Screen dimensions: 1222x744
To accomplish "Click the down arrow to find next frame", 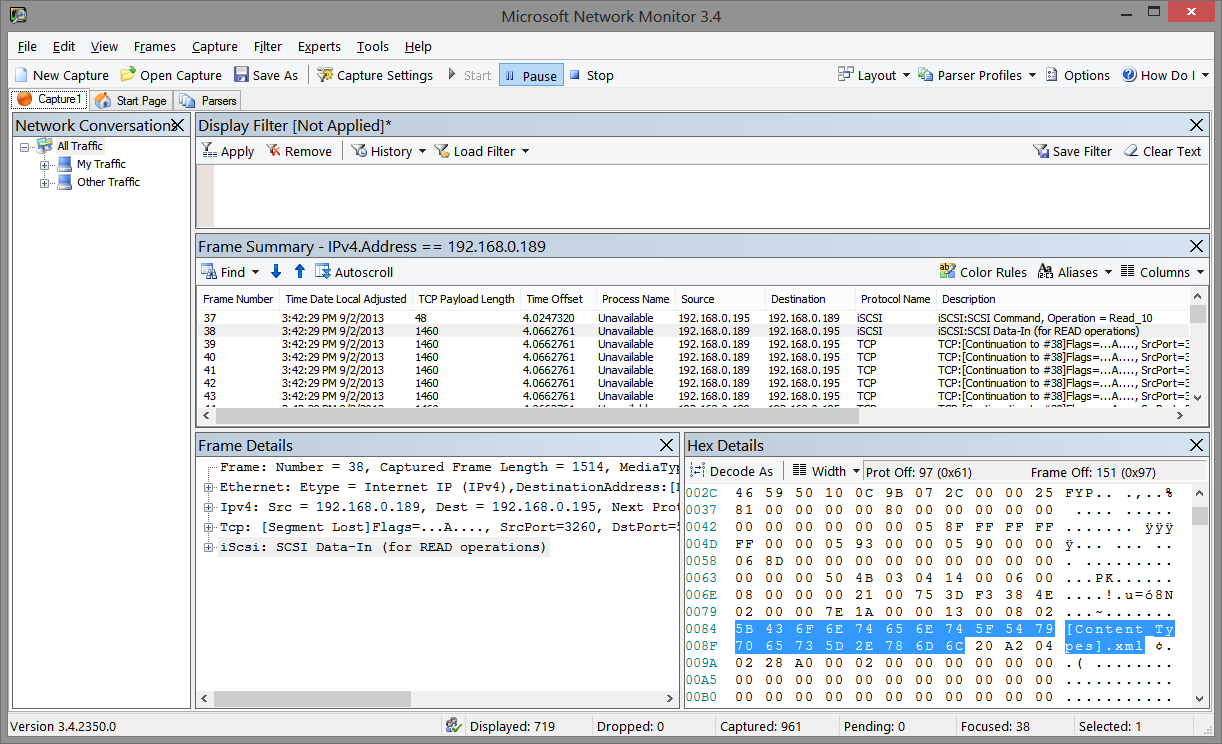I will (x=276, y=272).
